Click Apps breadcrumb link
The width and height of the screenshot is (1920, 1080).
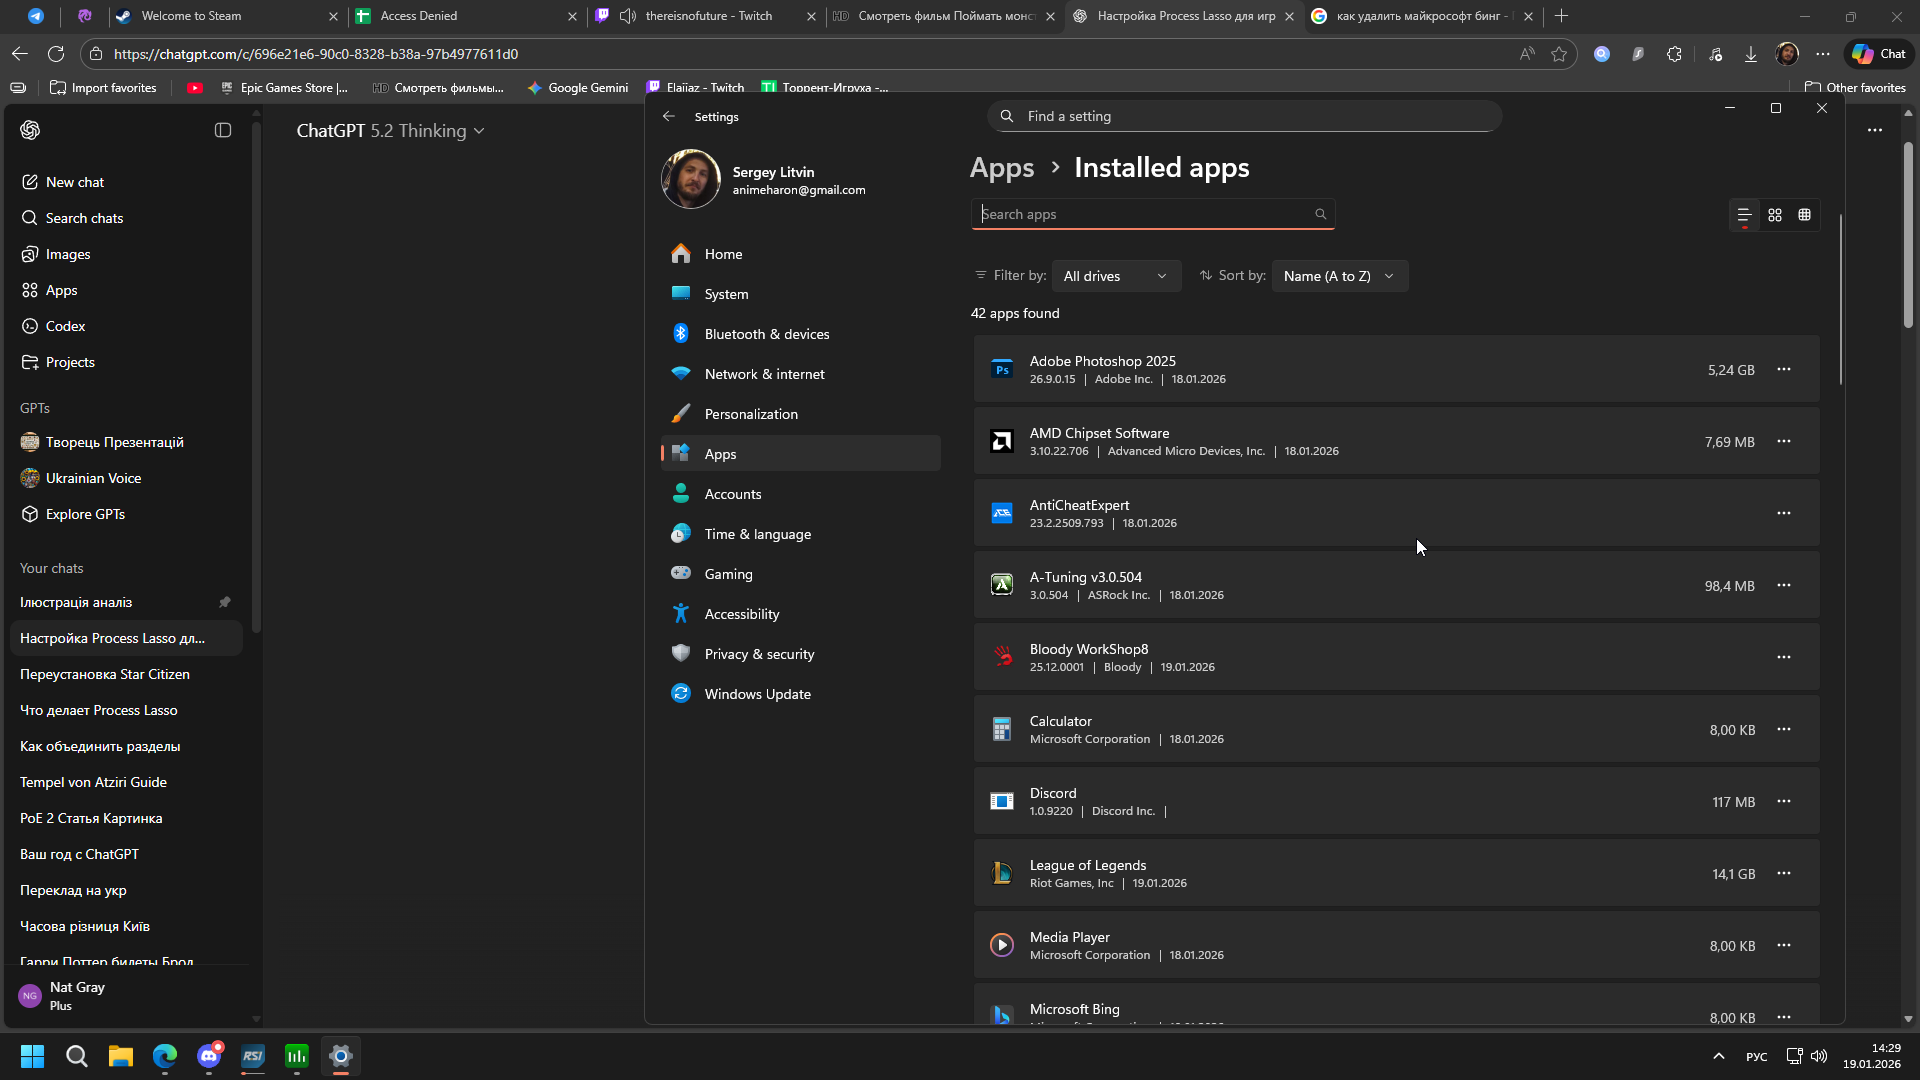pyautogui.click(x=1002, y=168)
